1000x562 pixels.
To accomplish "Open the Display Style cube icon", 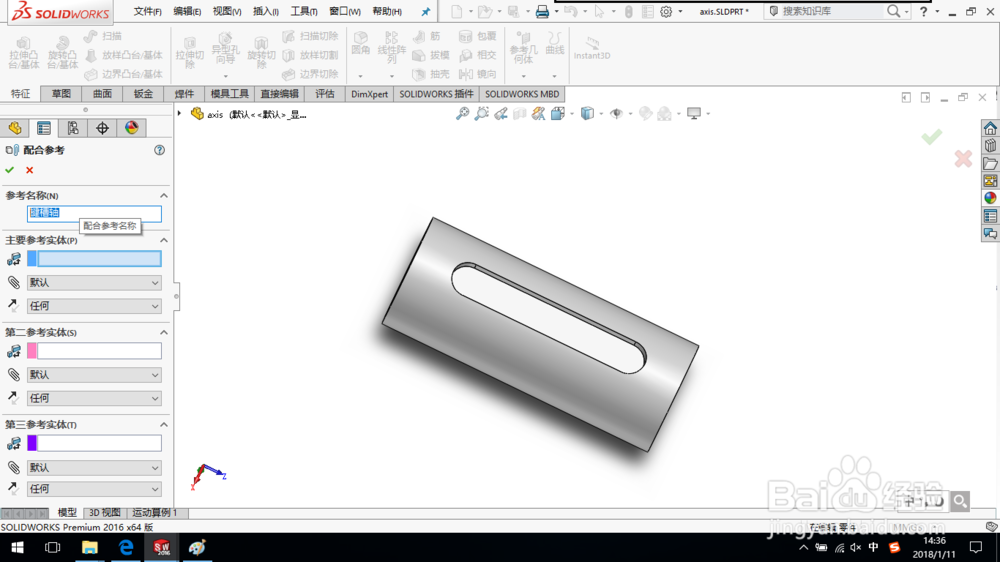I will pos(587,114).
